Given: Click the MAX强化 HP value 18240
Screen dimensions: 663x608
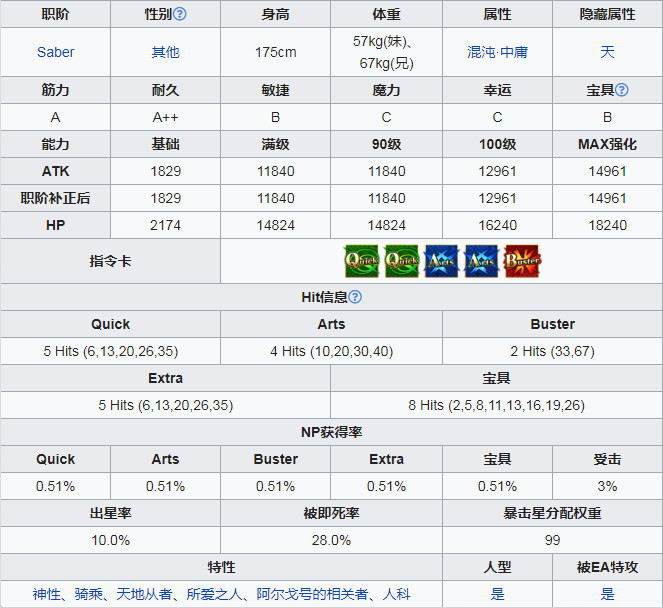Looking at the screenshot, I should [x=607, y=225].
